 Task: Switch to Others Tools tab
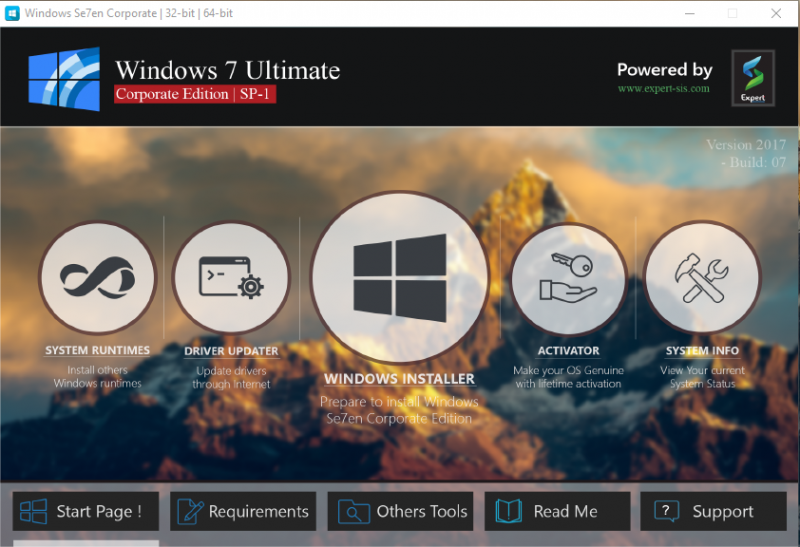pyautogui.click(x=400, y=511)
